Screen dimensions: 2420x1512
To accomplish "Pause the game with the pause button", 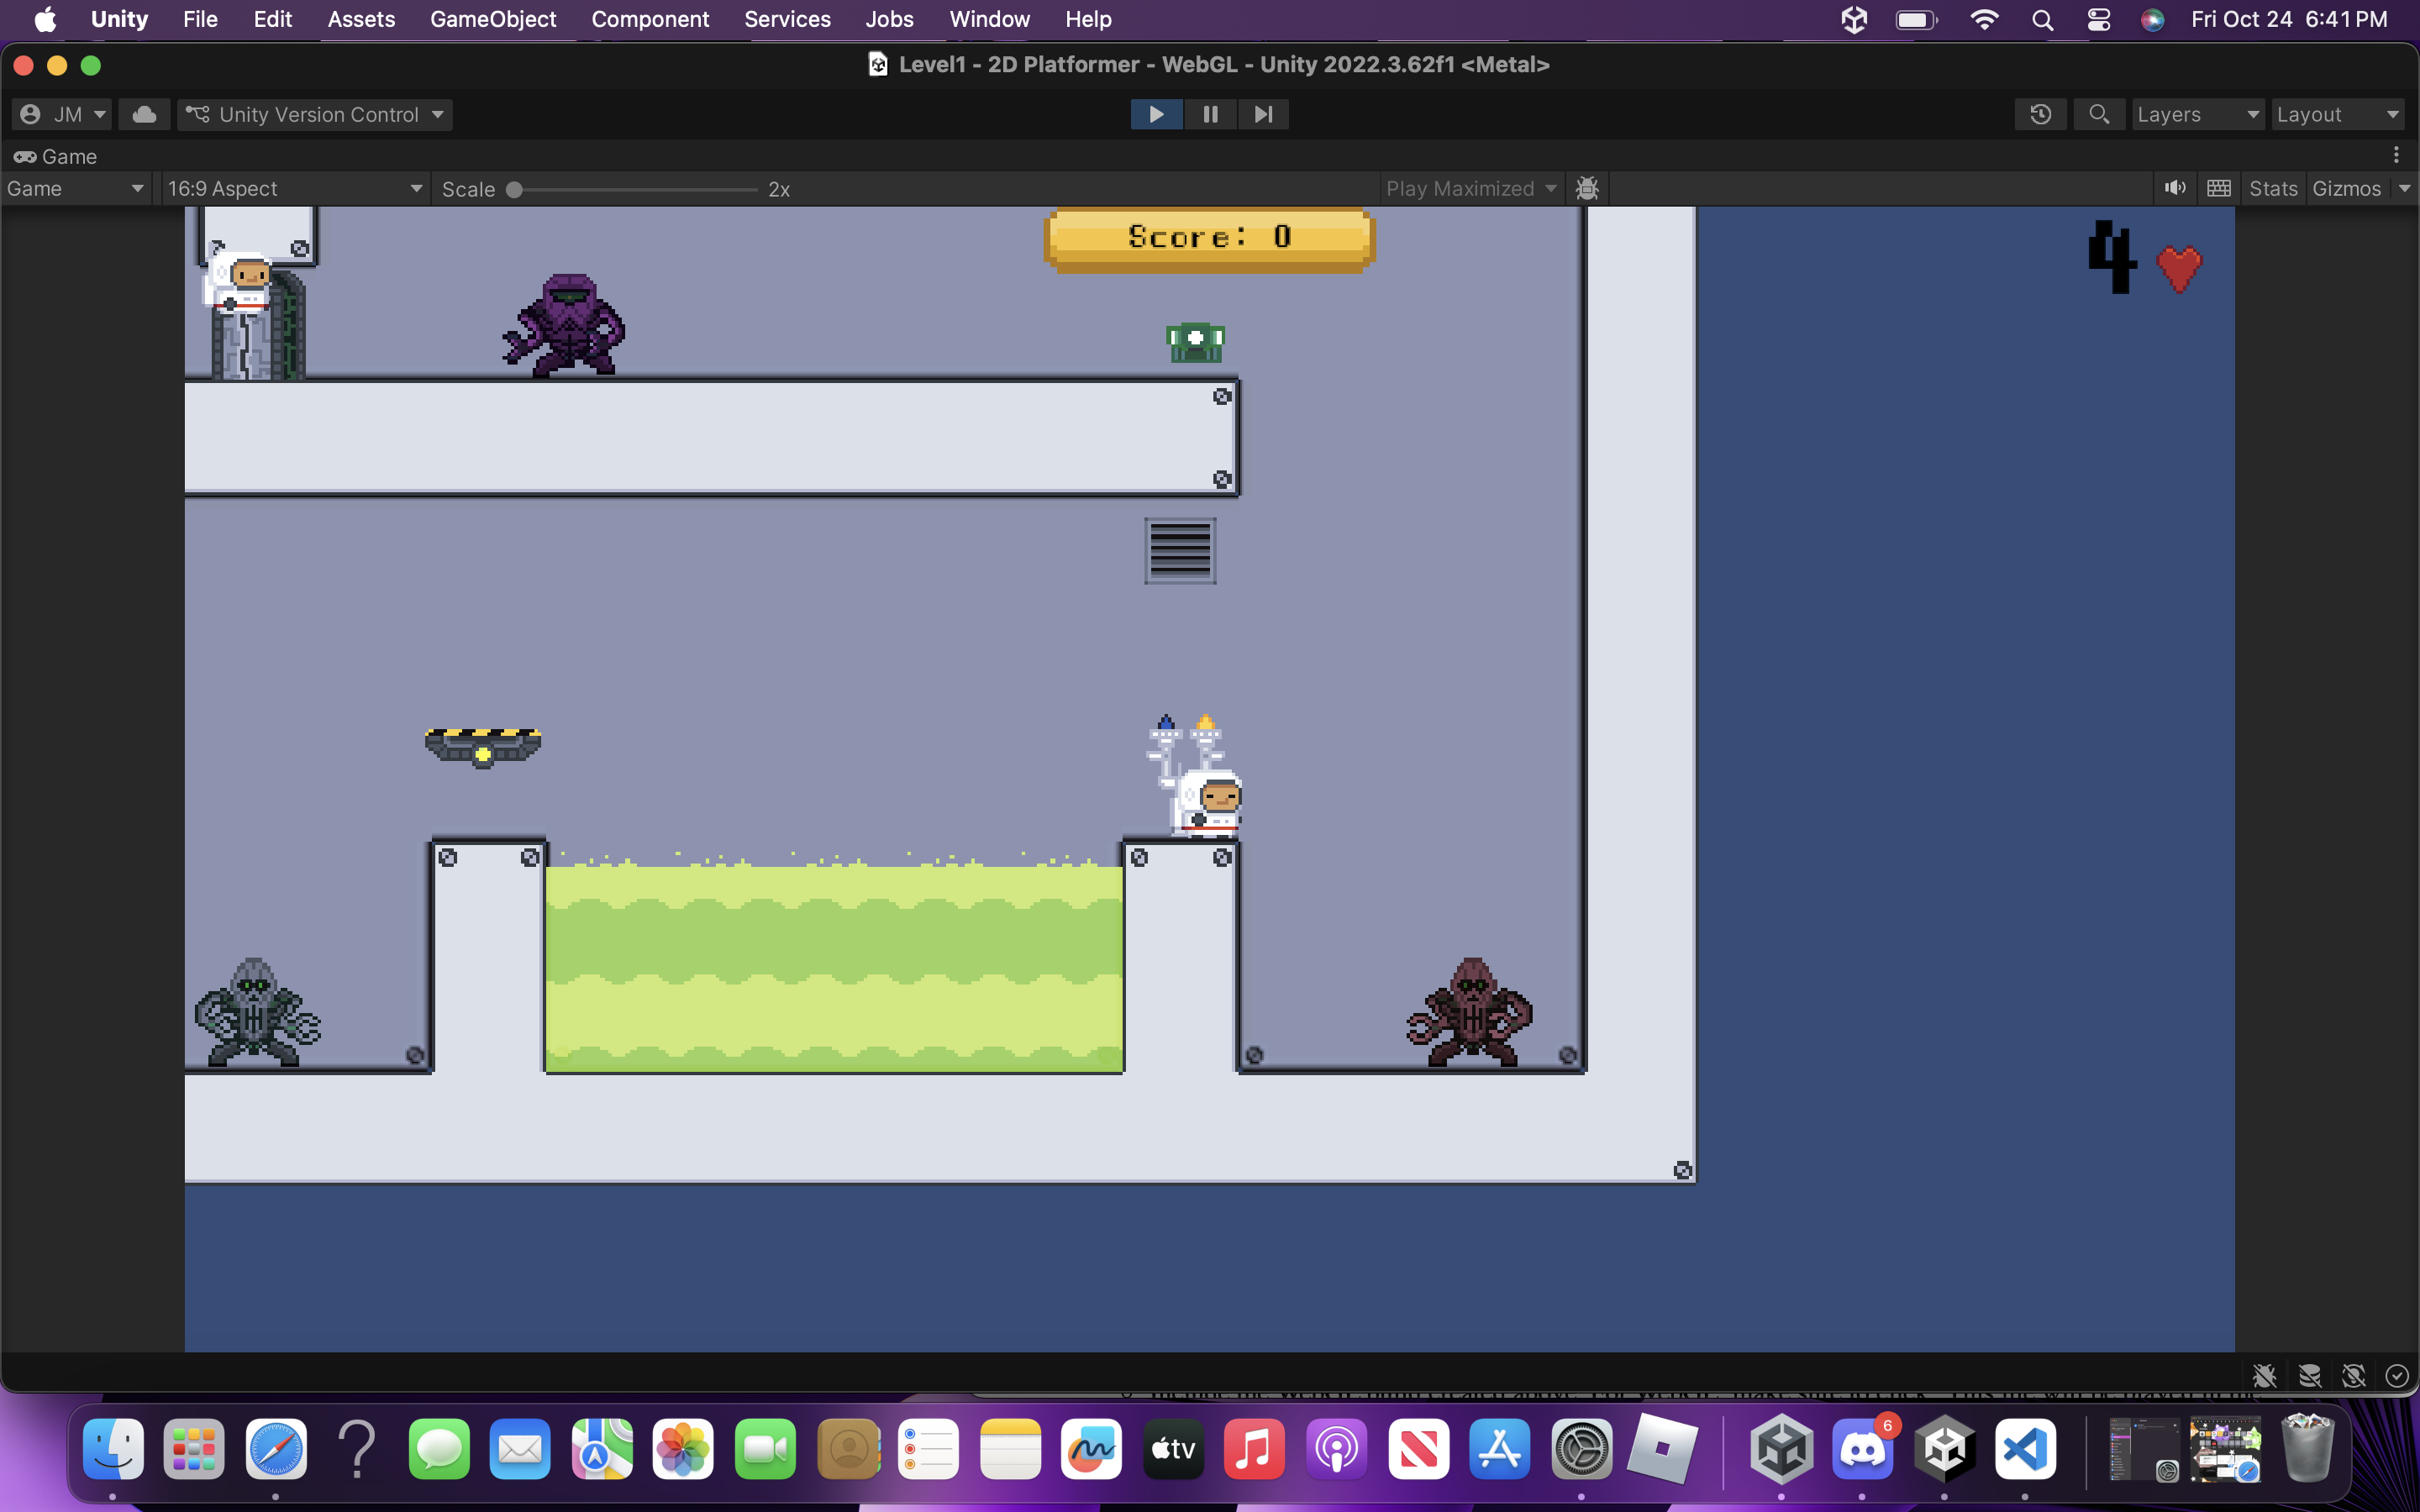I will [x=1210, y=114].
